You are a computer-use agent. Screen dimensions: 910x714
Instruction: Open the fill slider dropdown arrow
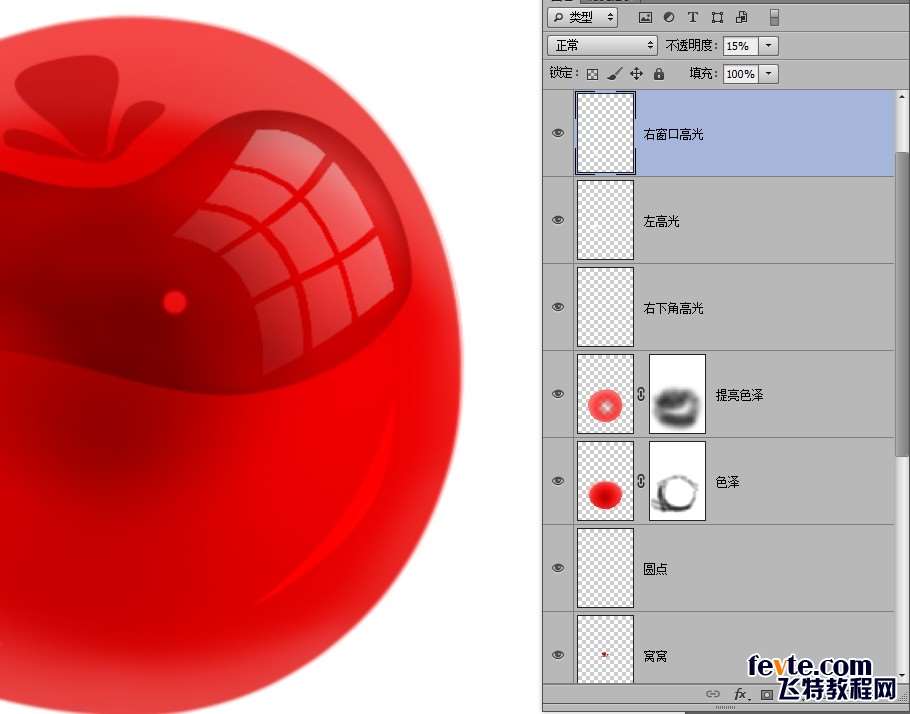[x=768, y=74]
